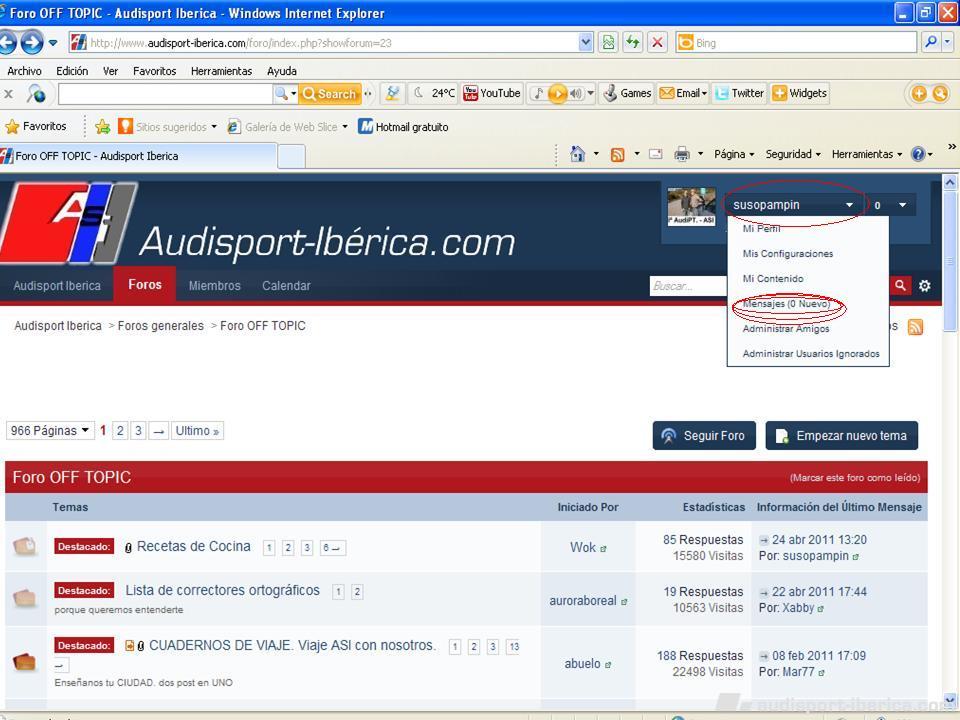Select the Foros navigation tab
960x720 pixels.
(x=145, y=285)
